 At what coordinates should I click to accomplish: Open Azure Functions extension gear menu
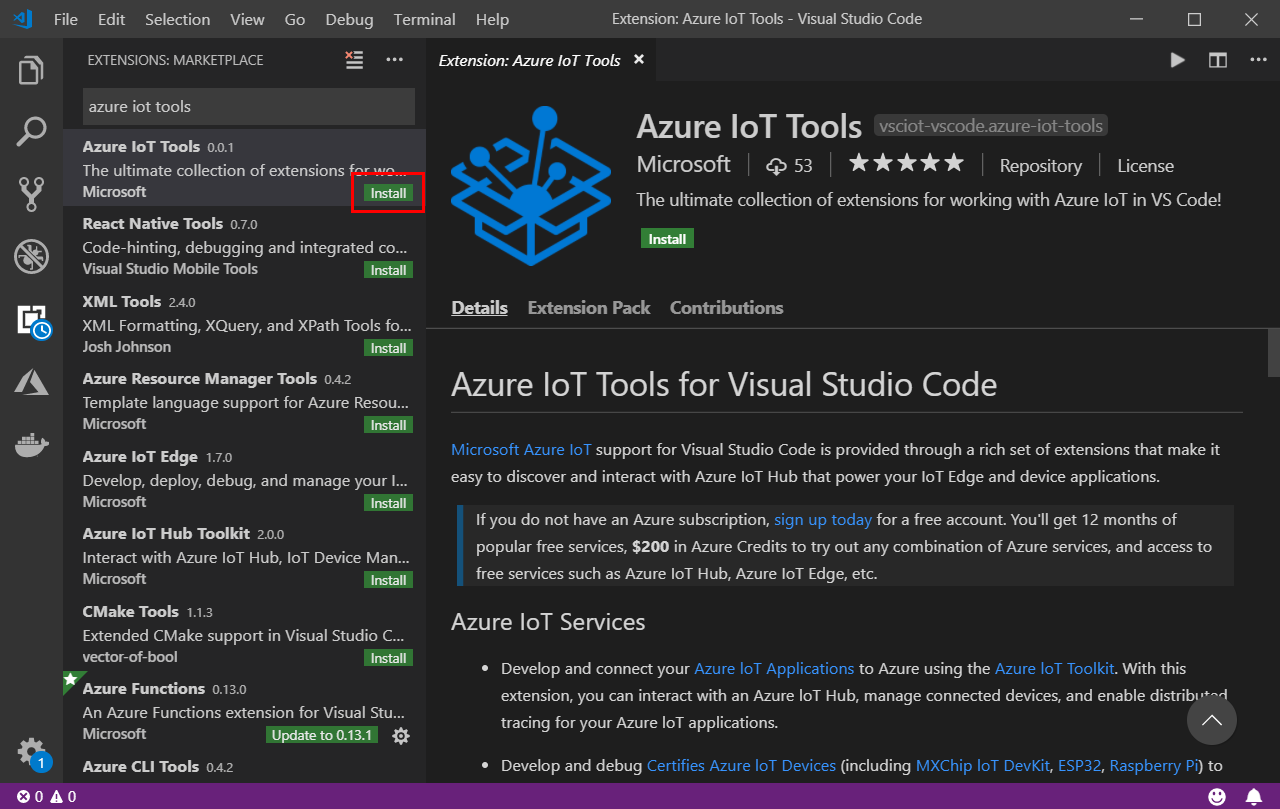[401, 736]
